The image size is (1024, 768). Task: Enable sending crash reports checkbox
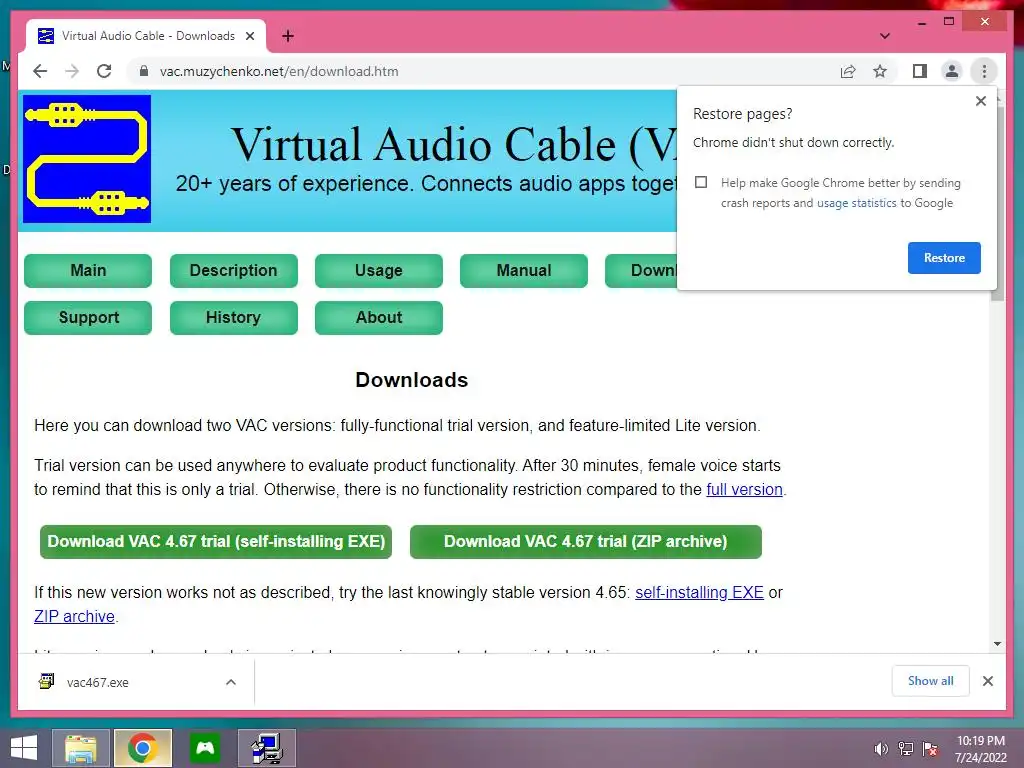pyautogui.click(x=701, y=182)
